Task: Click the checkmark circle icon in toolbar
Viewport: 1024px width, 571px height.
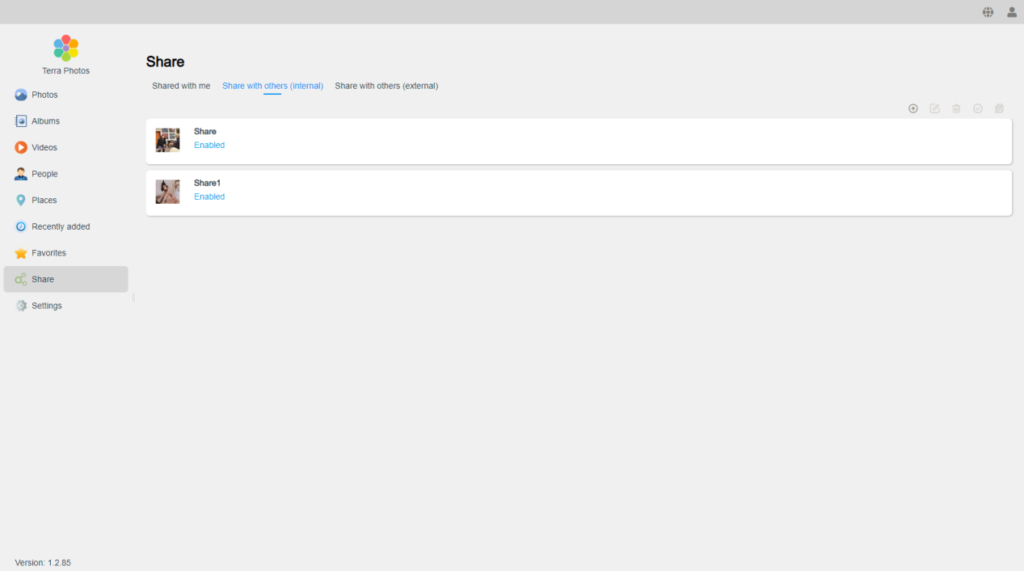Action: pos(978,108)
